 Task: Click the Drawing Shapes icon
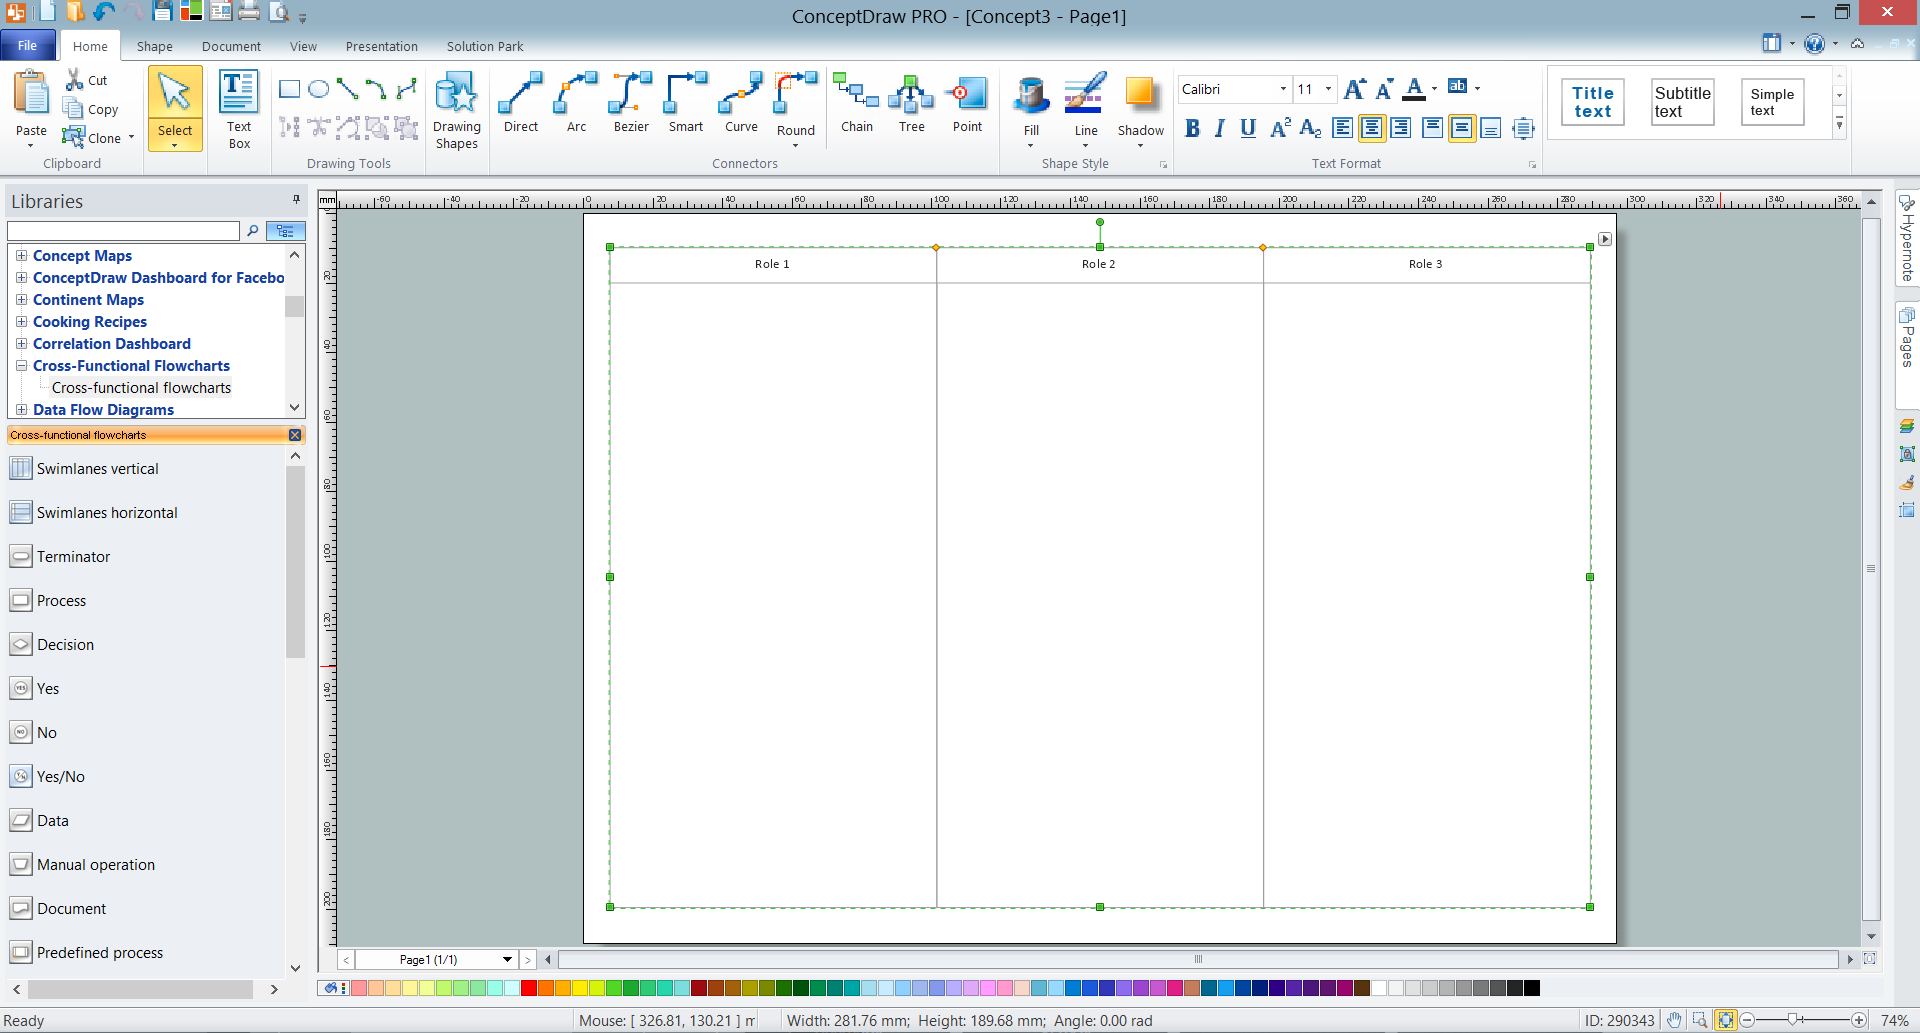456,109
